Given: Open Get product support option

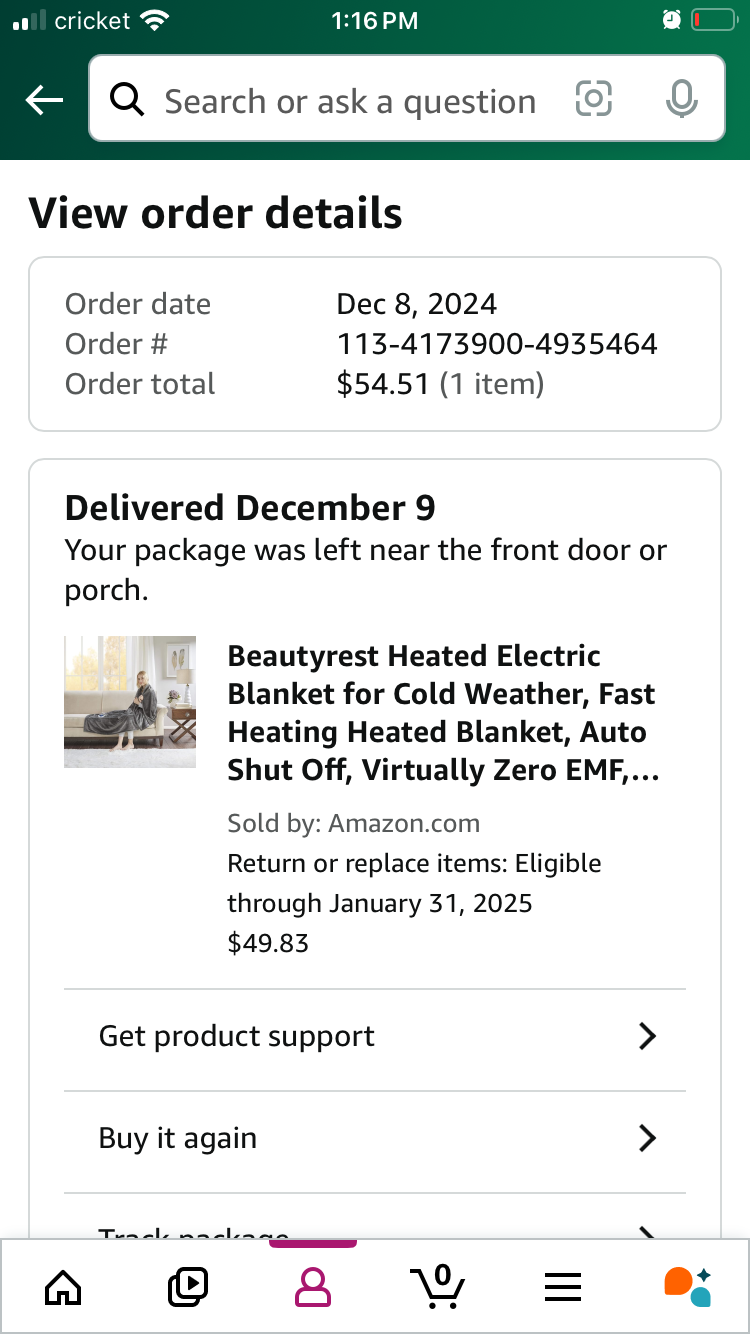Looking at the screenshot, I should tap(375, 1036).
